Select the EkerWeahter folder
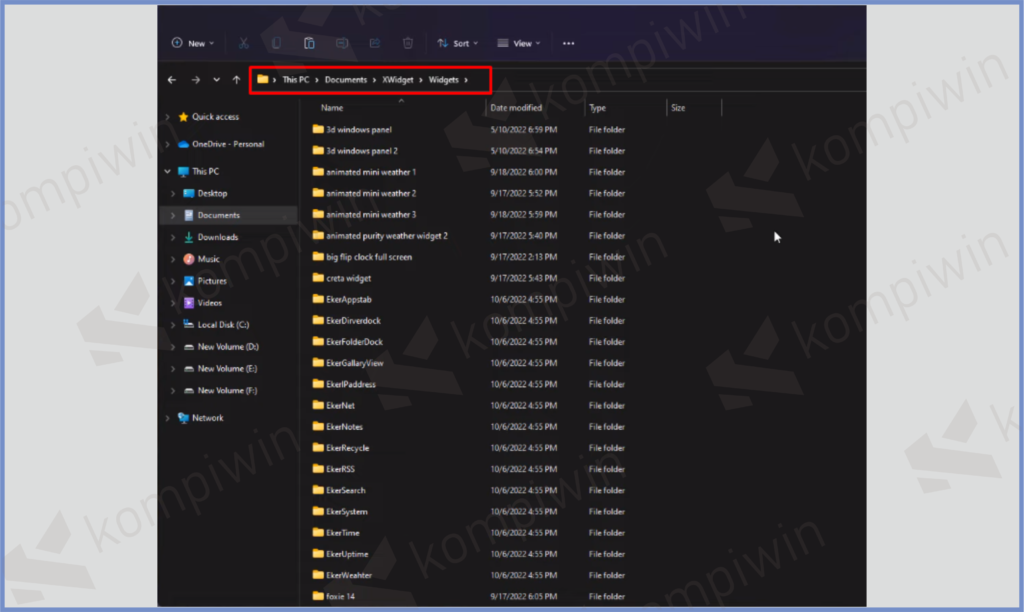 point(348,575)
